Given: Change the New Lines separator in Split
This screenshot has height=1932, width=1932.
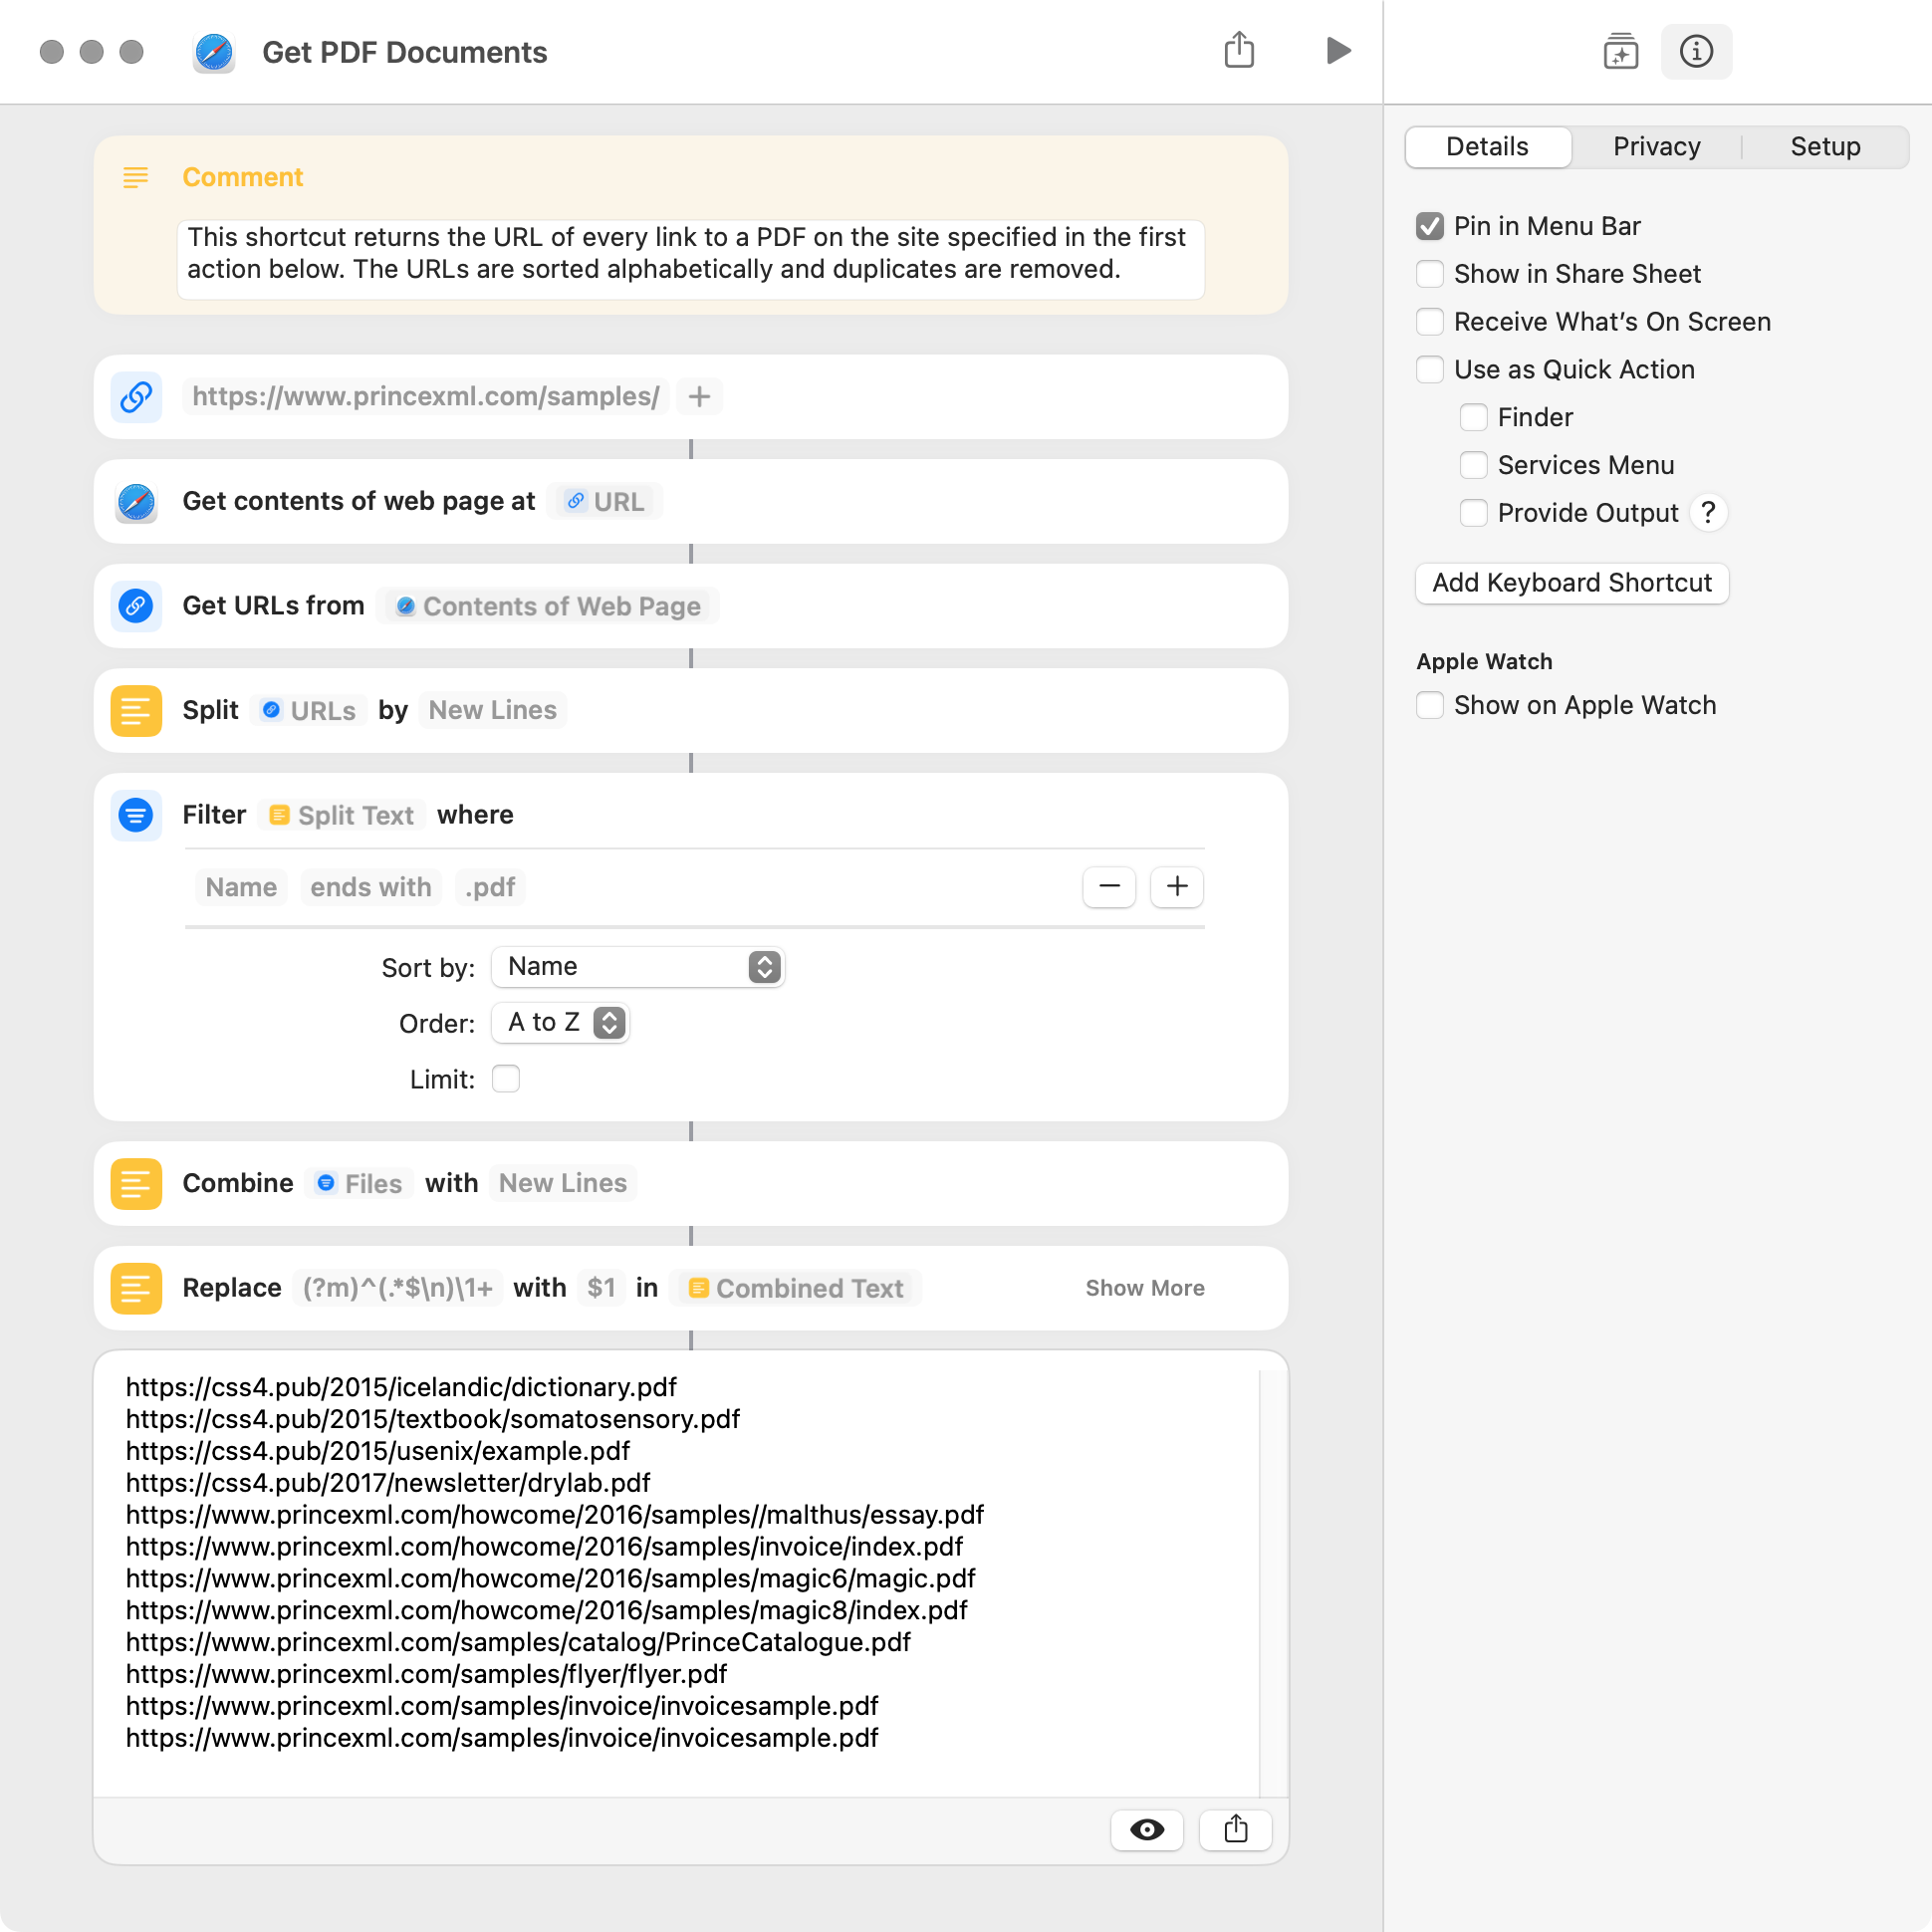Looking at the screenshot, I should 493,710.
